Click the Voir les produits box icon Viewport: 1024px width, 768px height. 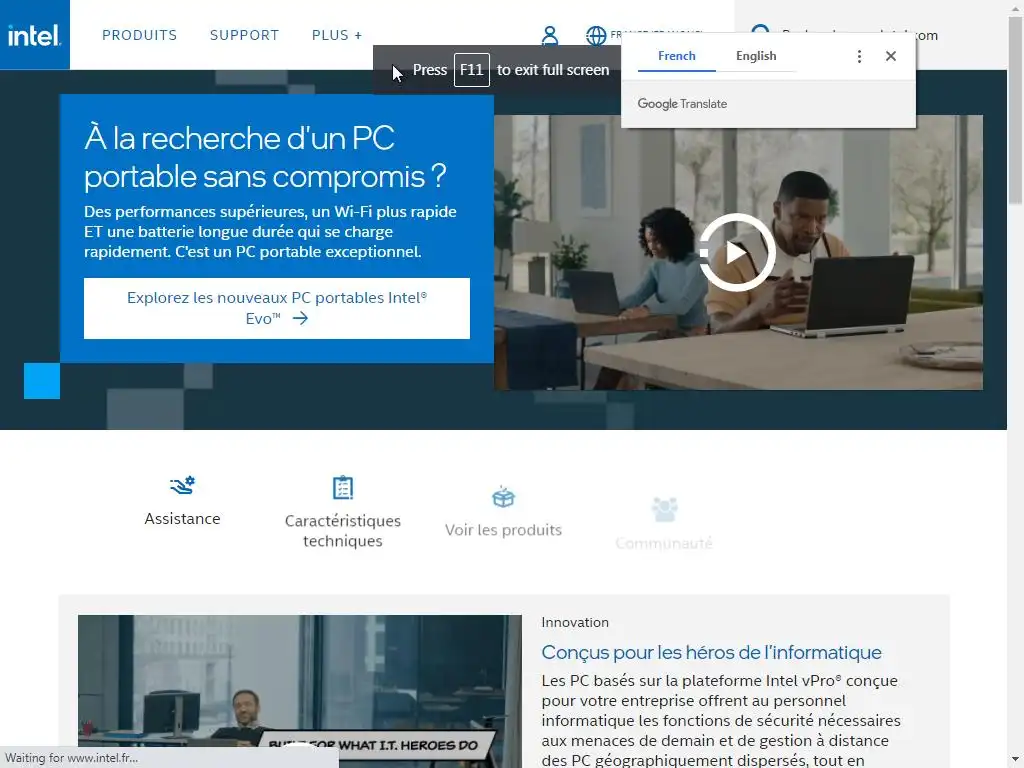pyautogui.click(x=504, y=497)
